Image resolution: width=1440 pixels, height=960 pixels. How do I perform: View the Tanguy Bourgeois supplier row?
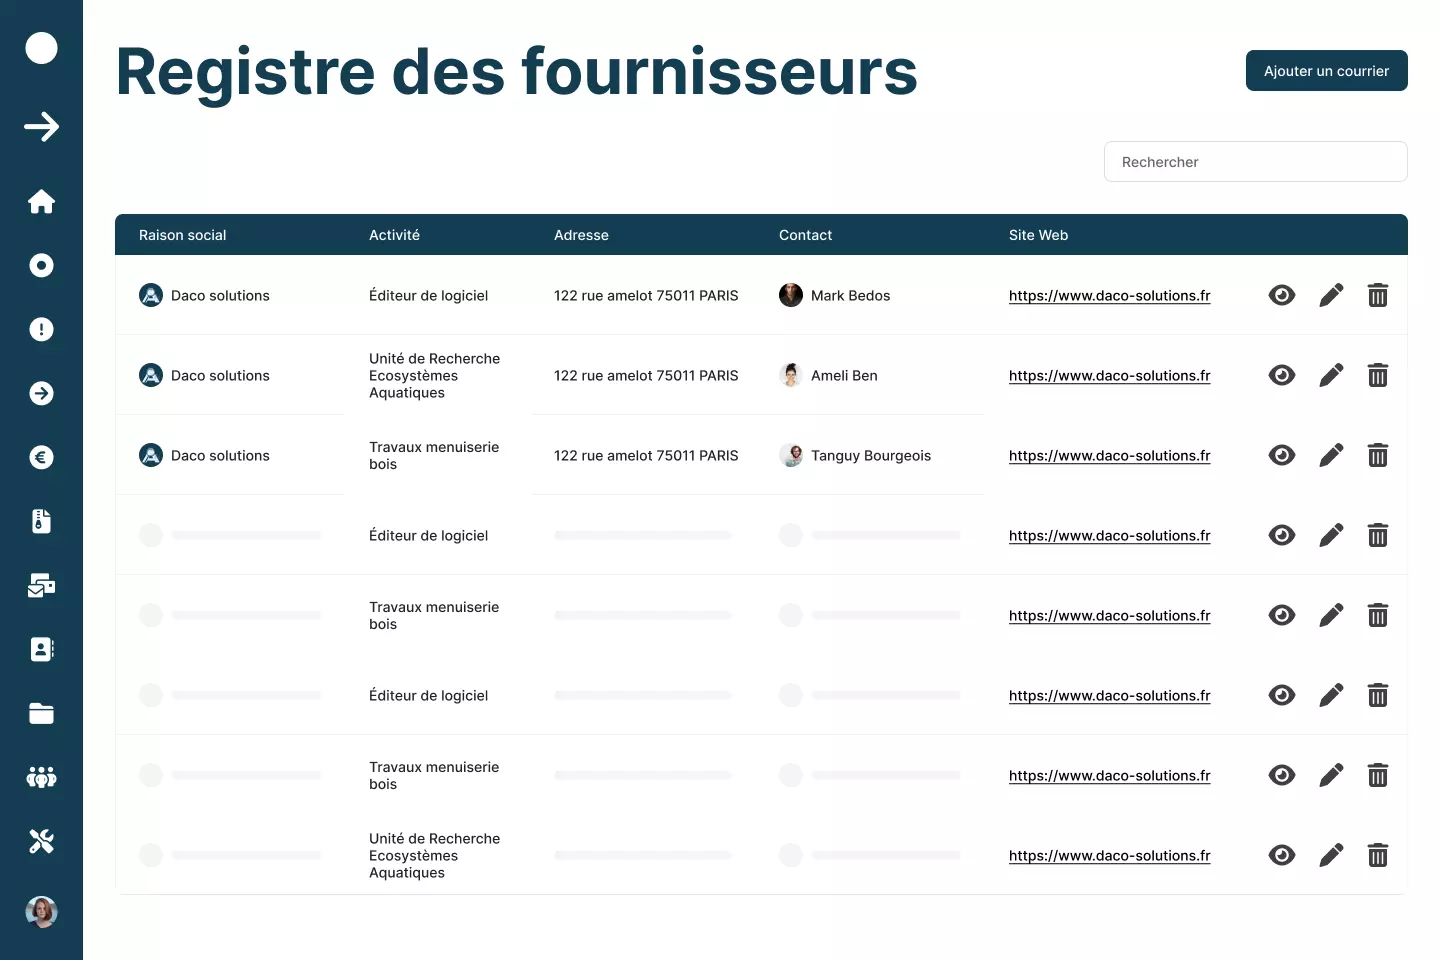click(1281, 455)
